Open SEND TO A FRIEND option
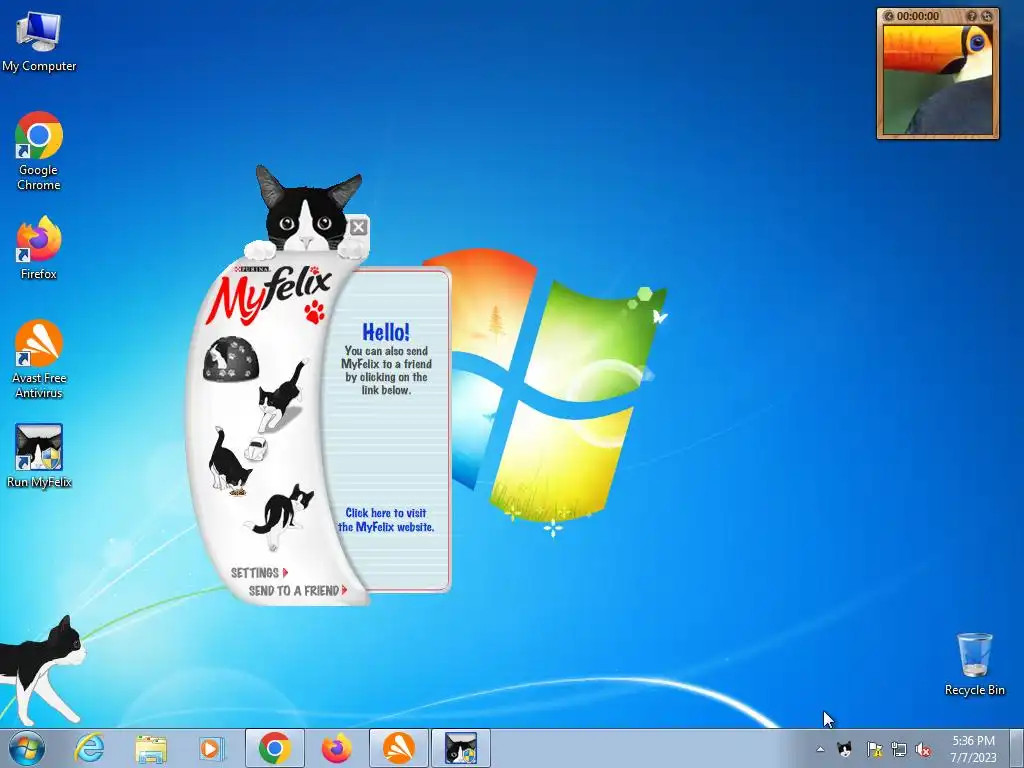Screen dimensions: 1024x768 (297, 590)
